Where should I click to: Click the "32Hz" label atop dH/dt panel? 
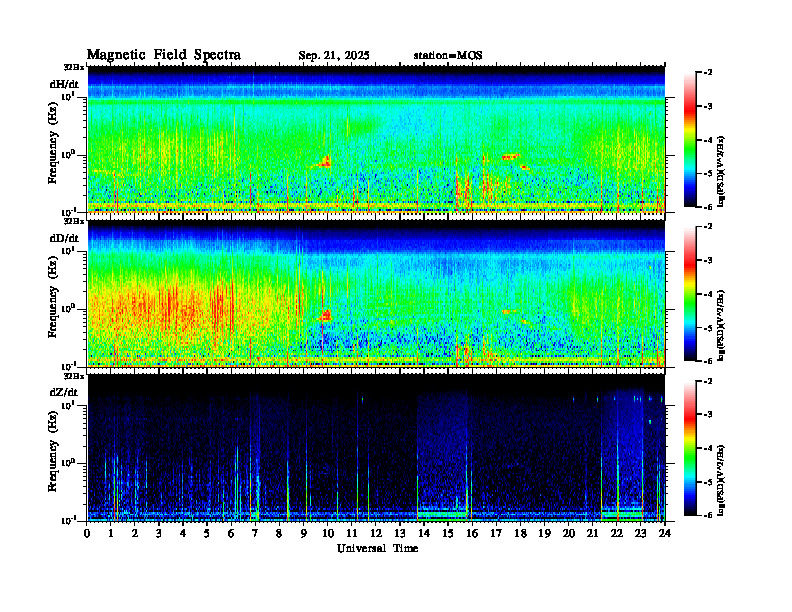[74, 67]
